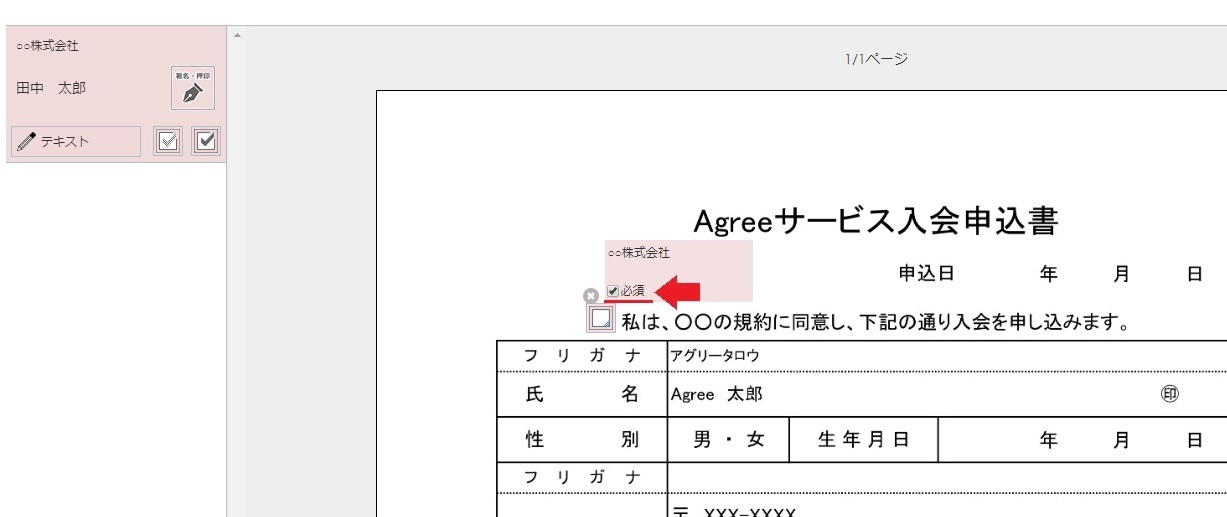This screenshot has width=1227, height=517.
Task: Click the scroll-up arrow of the sidebar scrollbar
Action: [237, 36]
